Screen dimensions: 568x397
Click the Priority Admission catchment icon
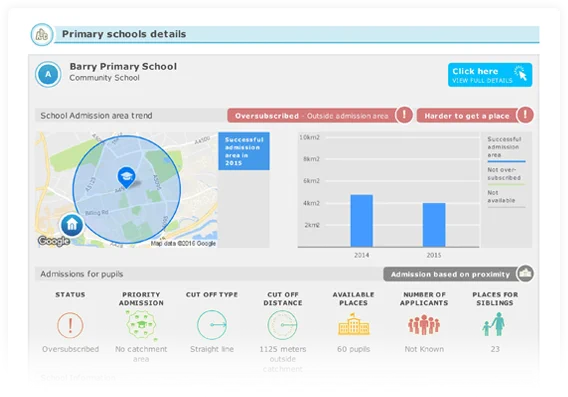(142, 325)
